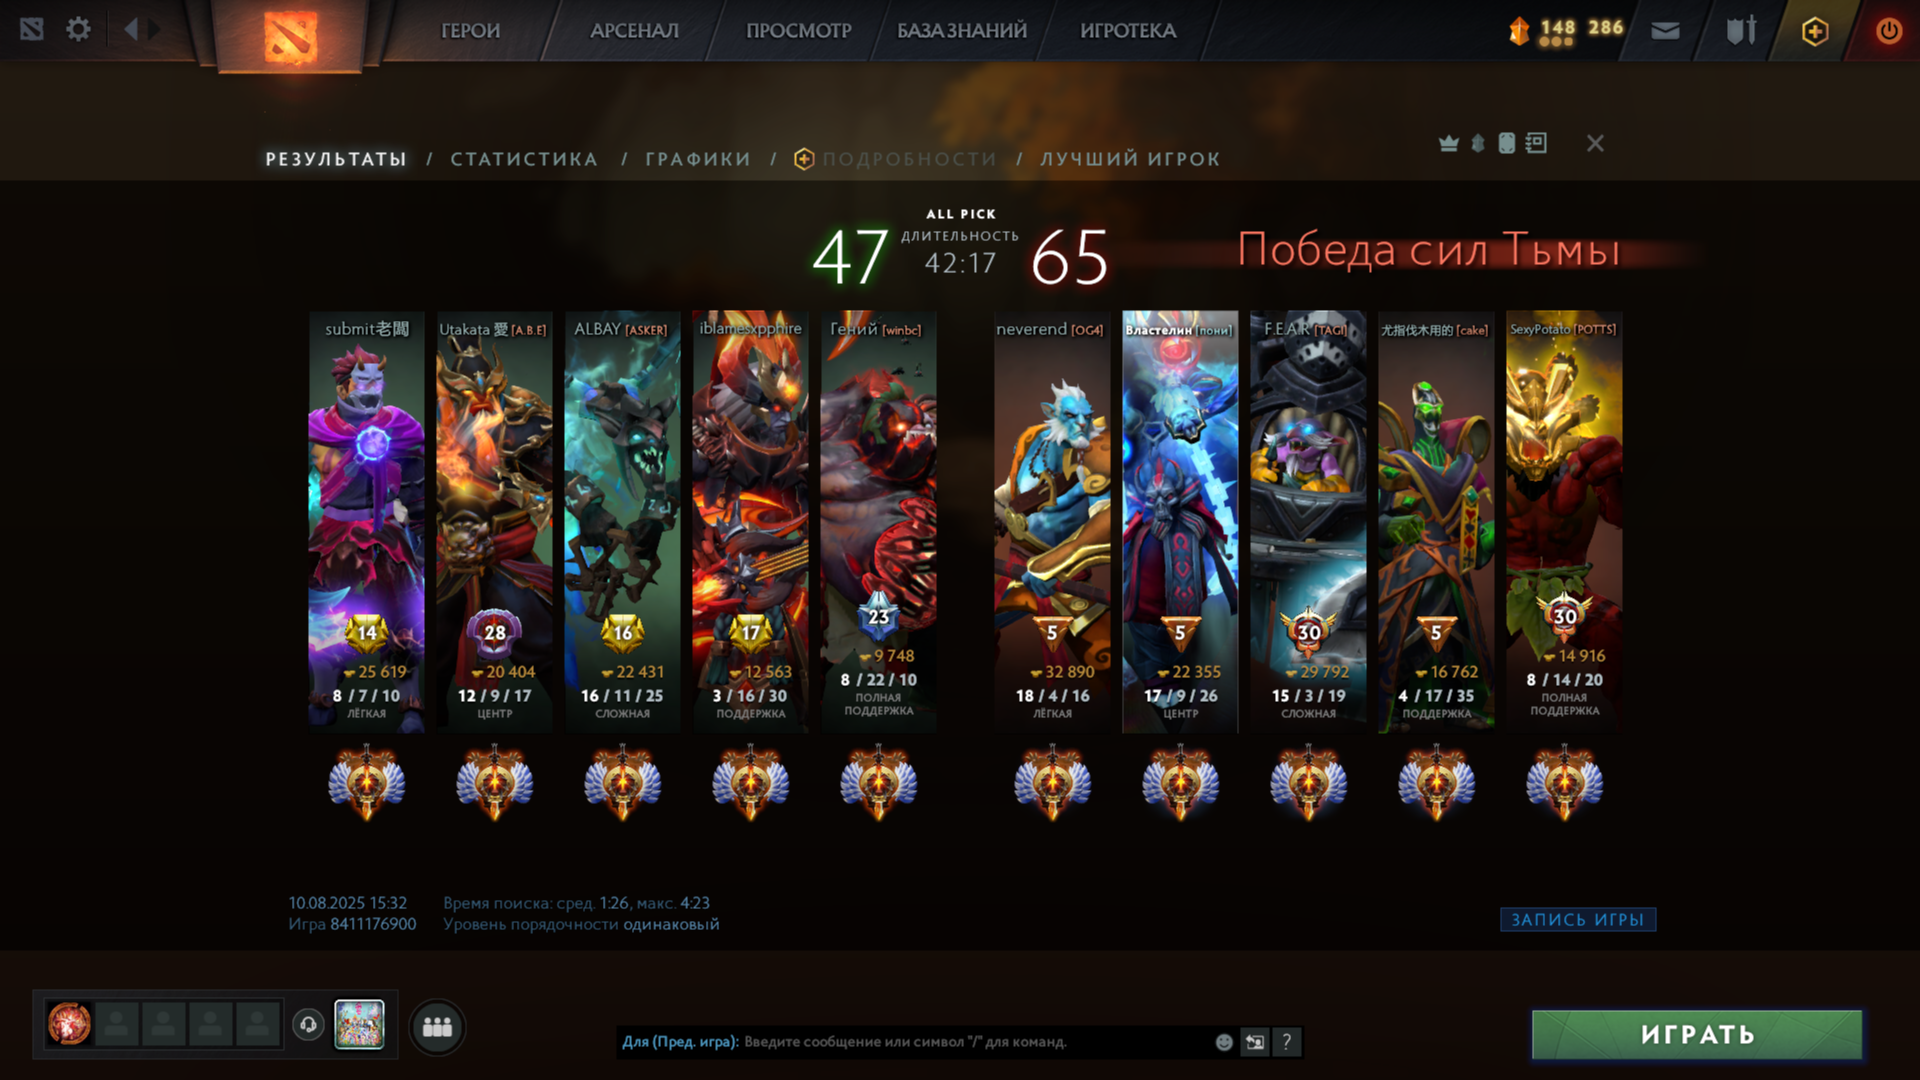
Task: Click the Dota 2 logo home button
Action: coord(290,36)
